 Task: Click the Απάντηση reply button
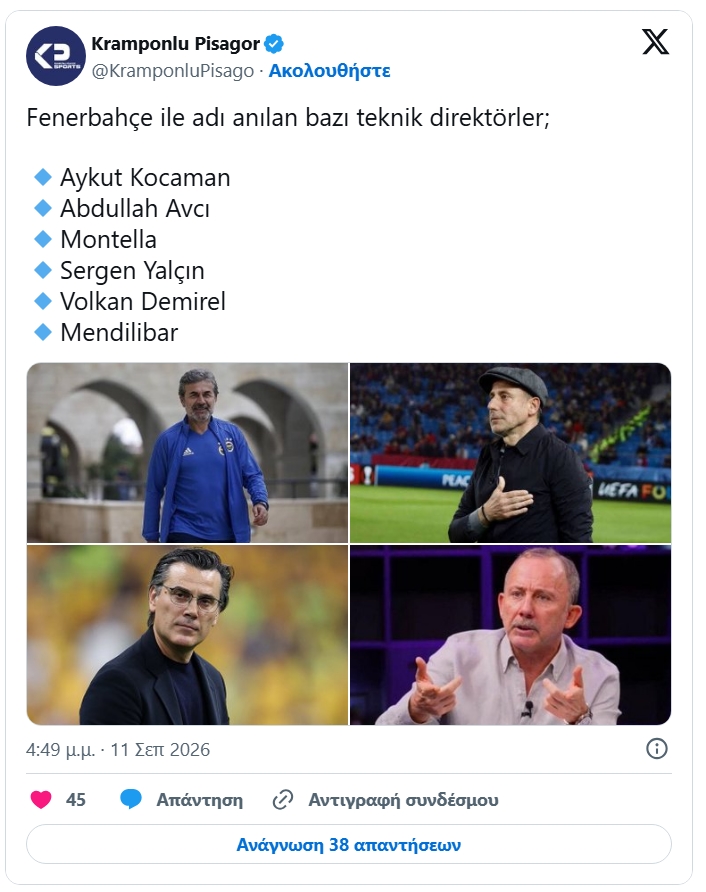tap(200, 800)
